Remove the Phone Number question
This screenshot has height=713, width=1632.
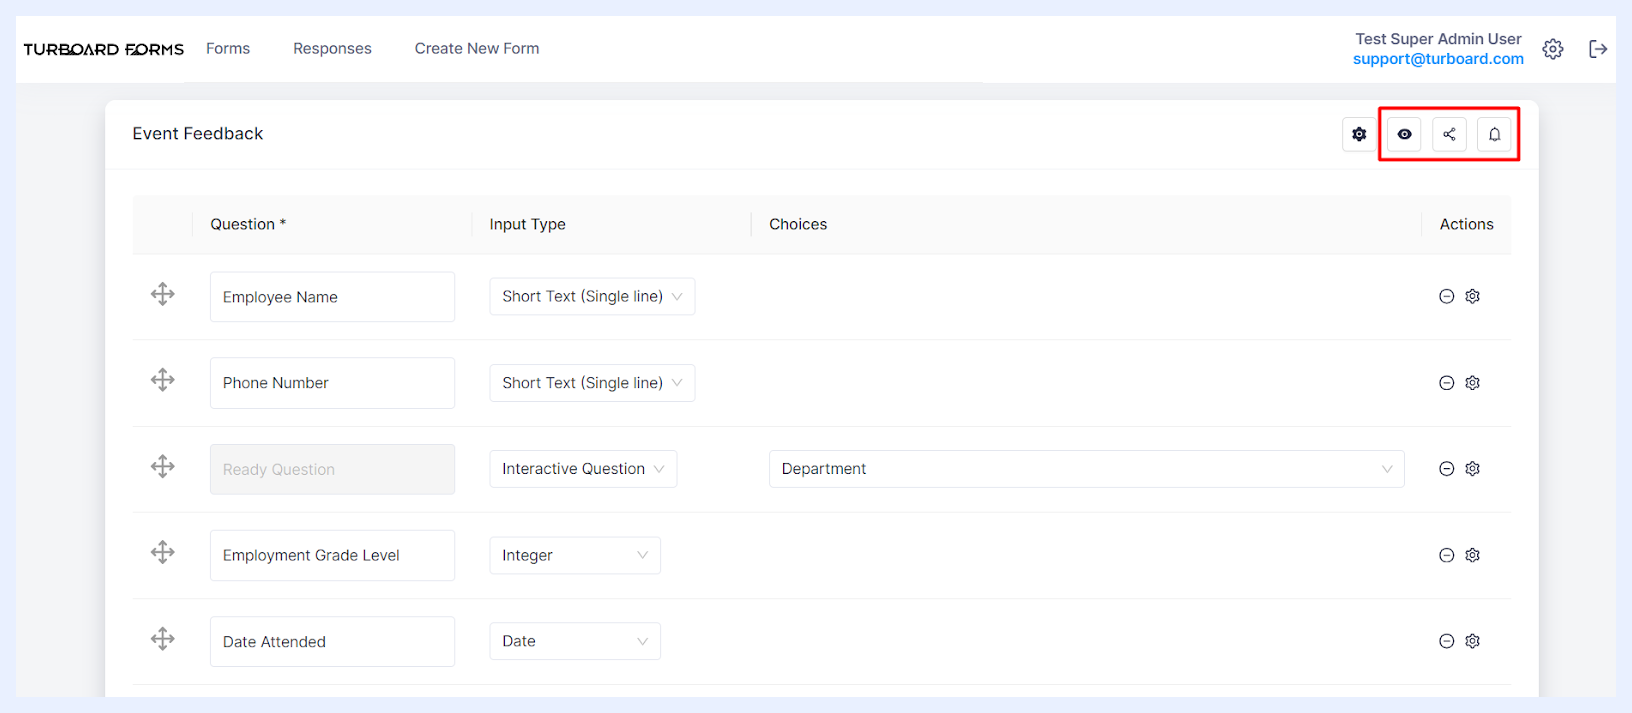pyautogui.click(x=1446, y=383)
